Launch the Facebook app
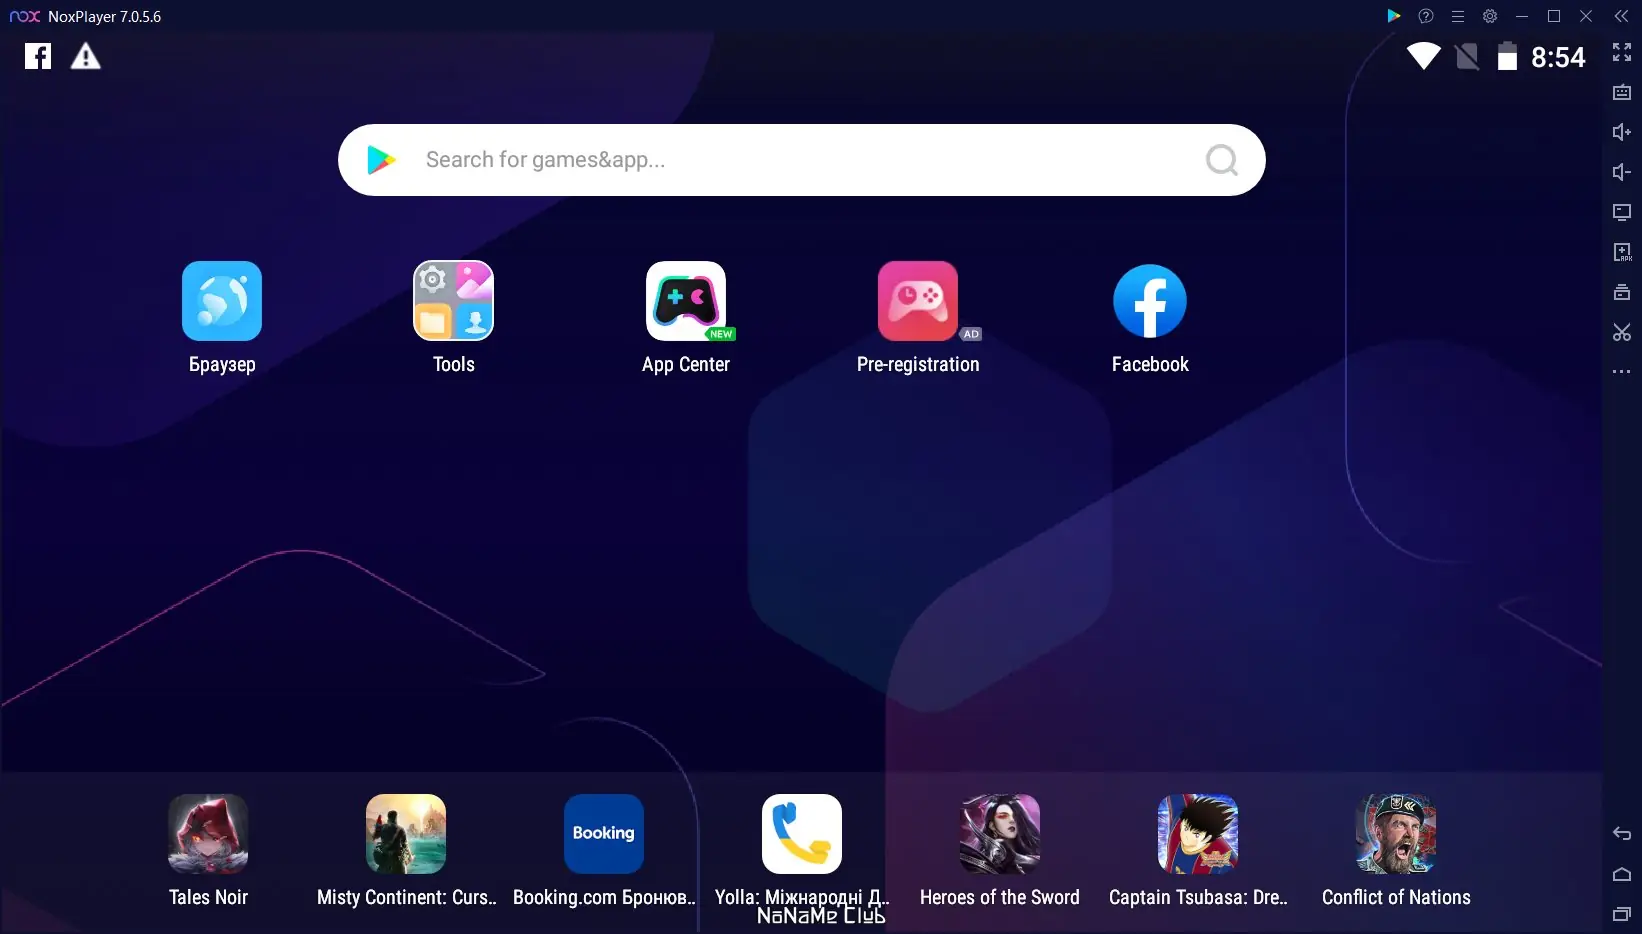This screenshot has width=1642, height=934. (x=1150, y=301)
